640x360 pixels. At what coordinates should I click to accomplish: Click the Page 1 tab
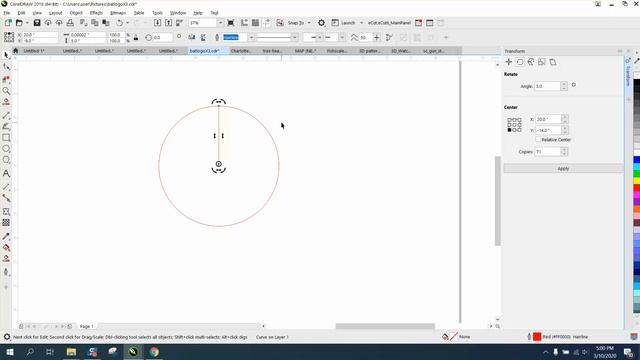(x=87, y=326)
